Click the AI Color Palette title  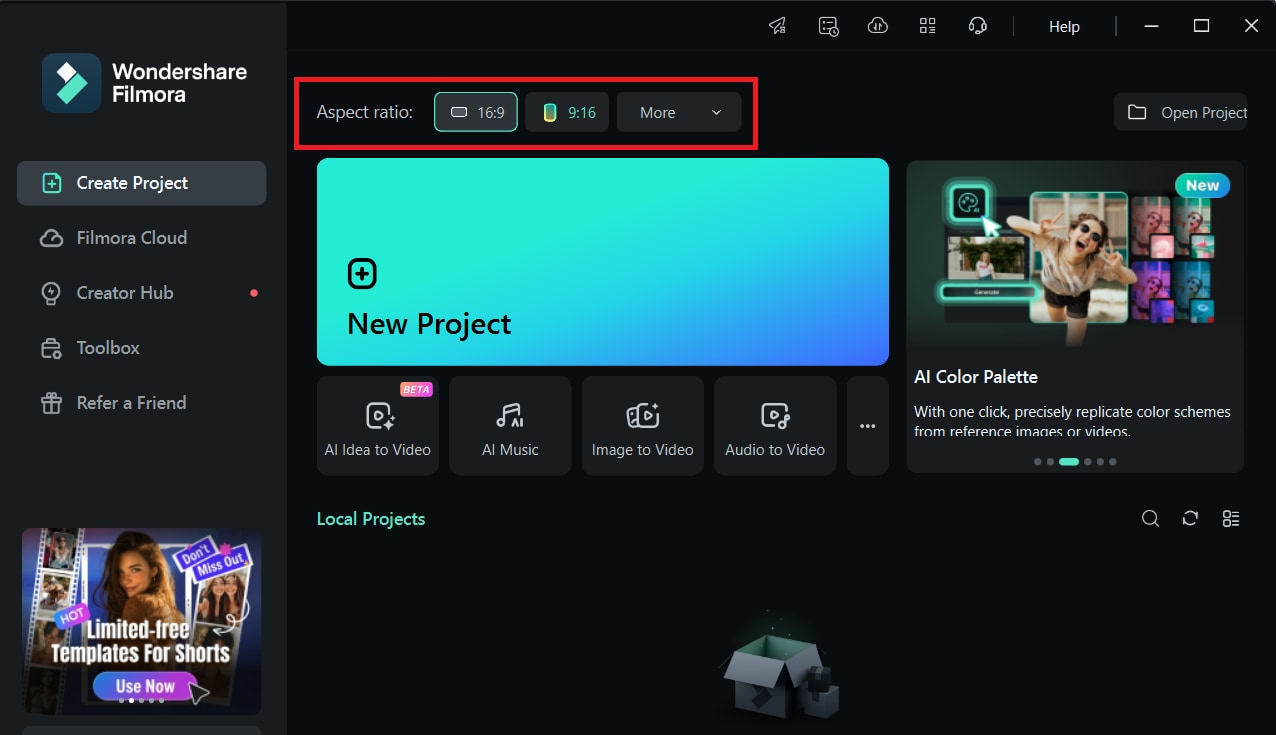tap(976, 377)
